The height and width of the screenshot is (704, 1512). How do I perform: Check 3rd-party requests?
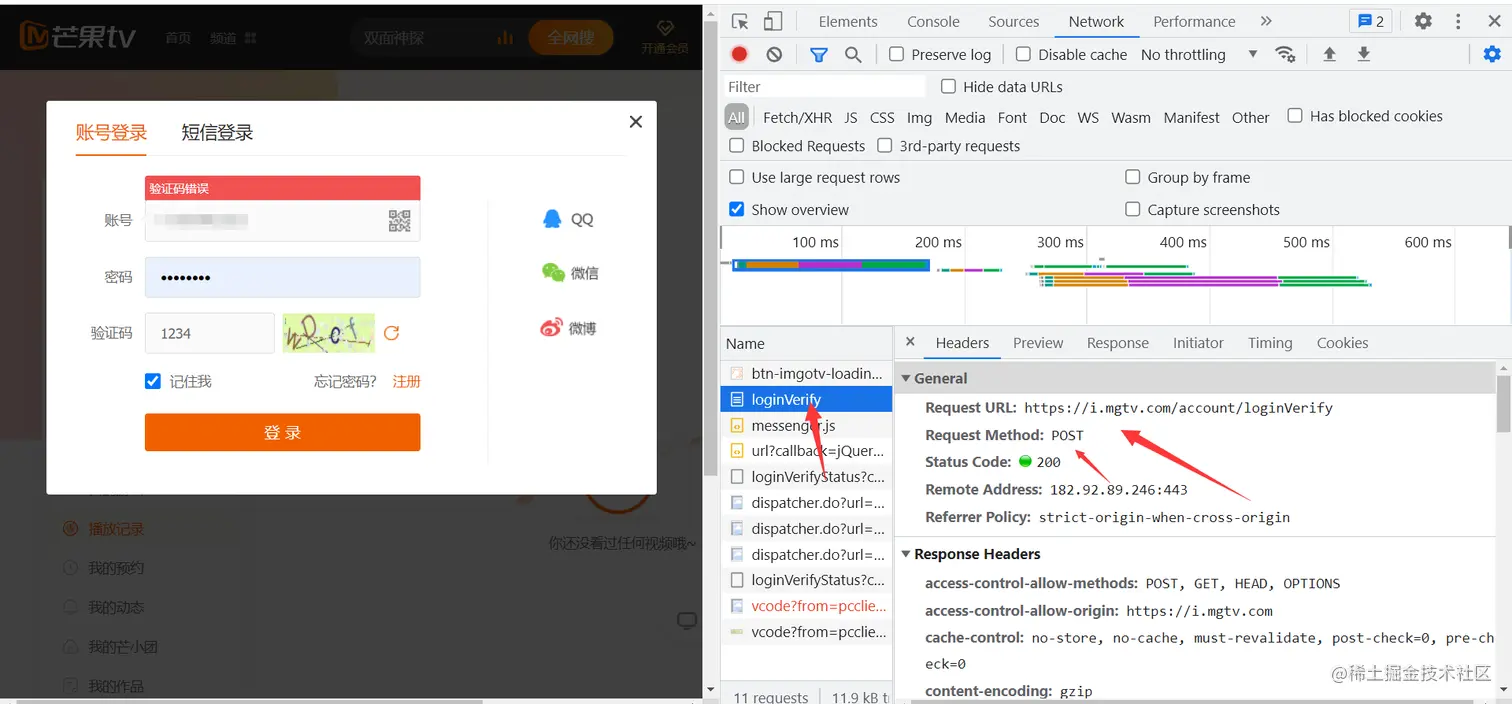pyautogui.click(x=885, y=145)
